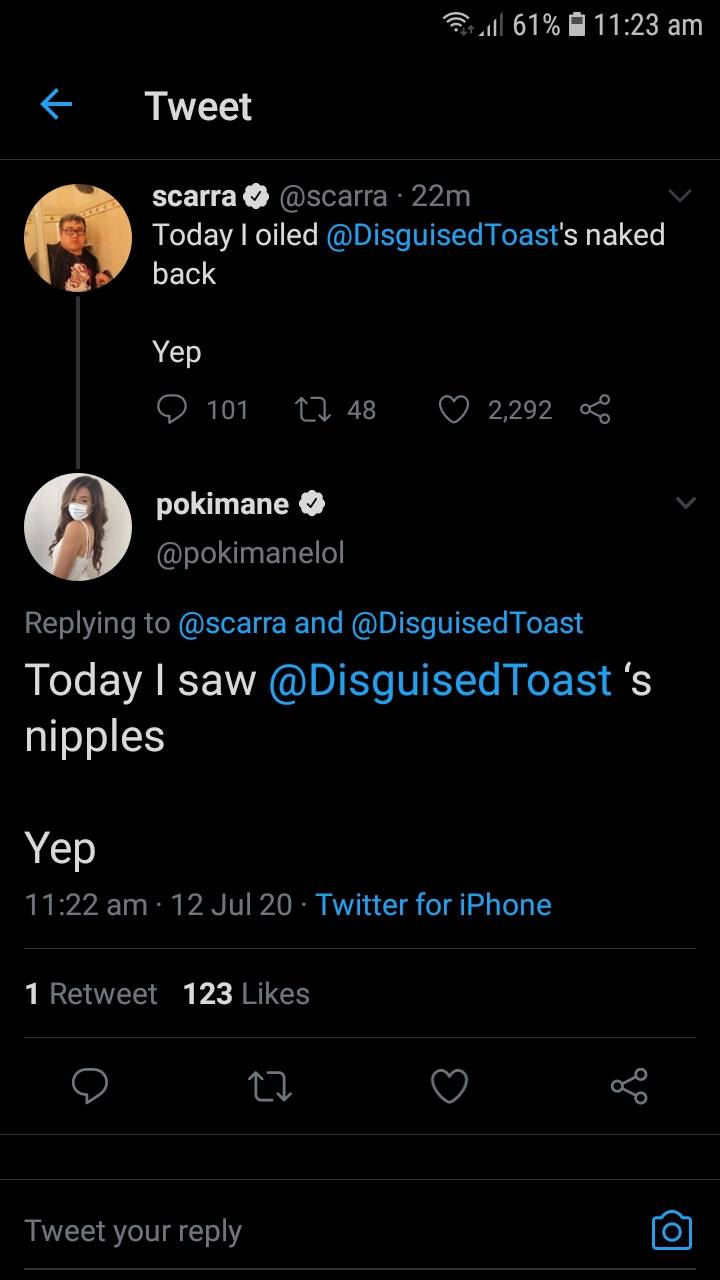Share scarra's tweet using share icon
The height and width of the screenshot is (1280, 720).
tap(595, 409)
